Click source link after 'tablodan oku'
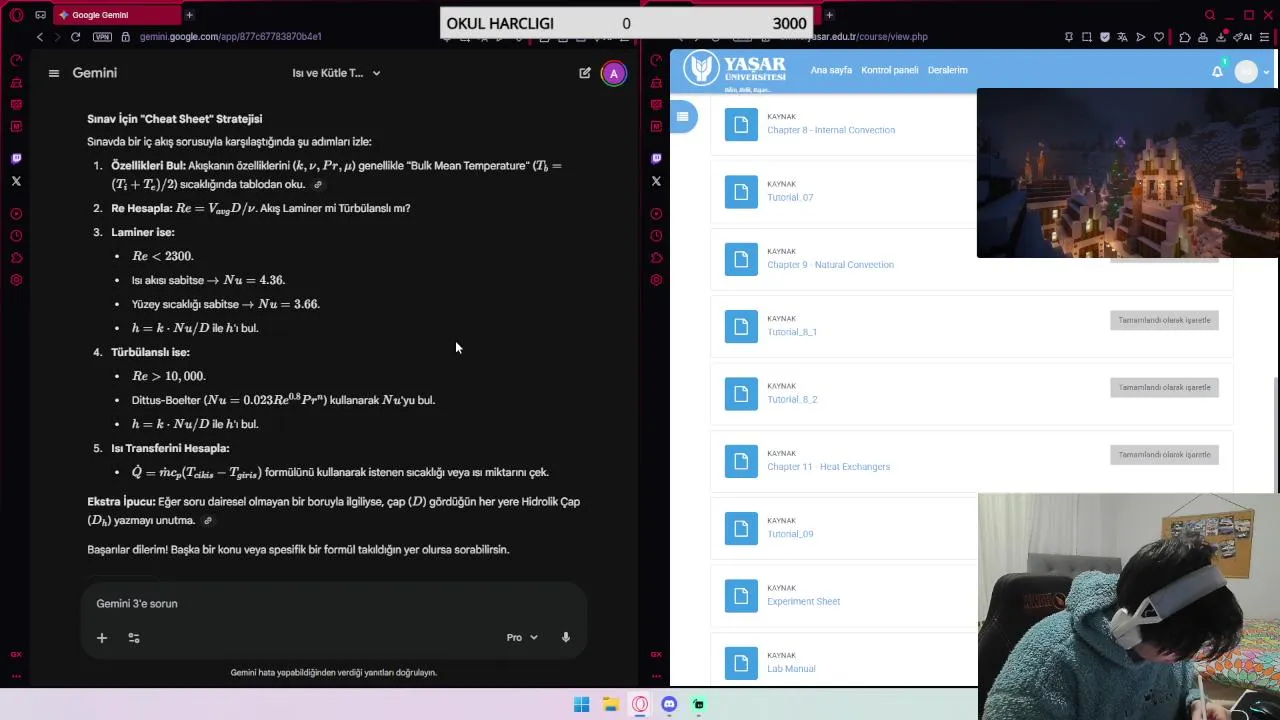This screenshot has width=1280, height=720. click(318, 185)
